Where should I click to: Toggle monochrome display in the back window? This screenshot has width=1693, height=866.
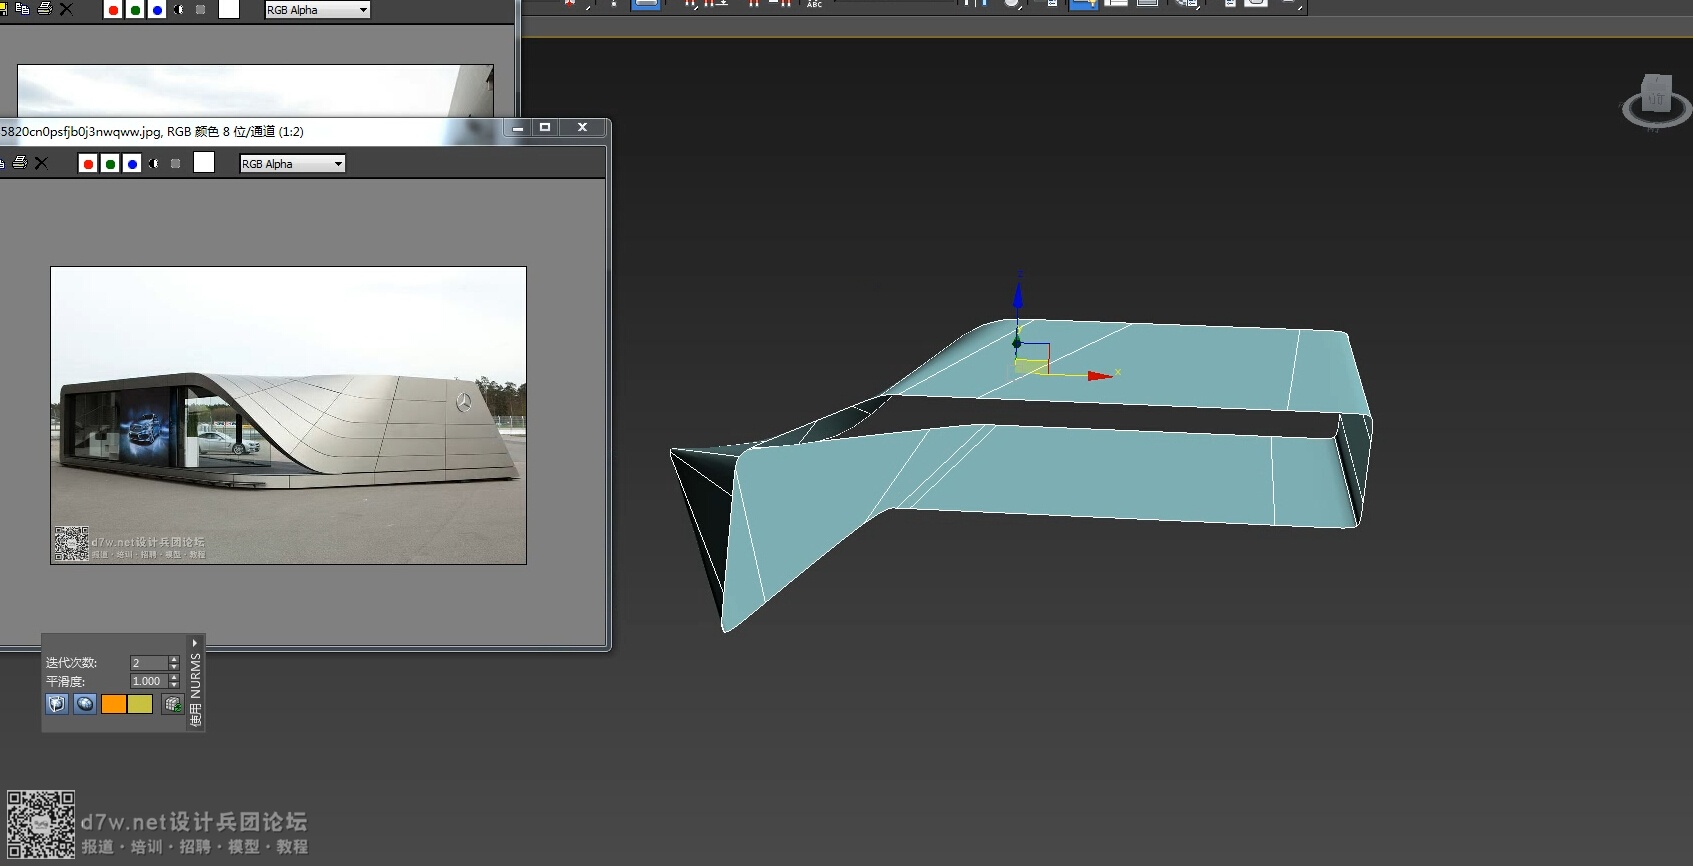pos(201,10)
